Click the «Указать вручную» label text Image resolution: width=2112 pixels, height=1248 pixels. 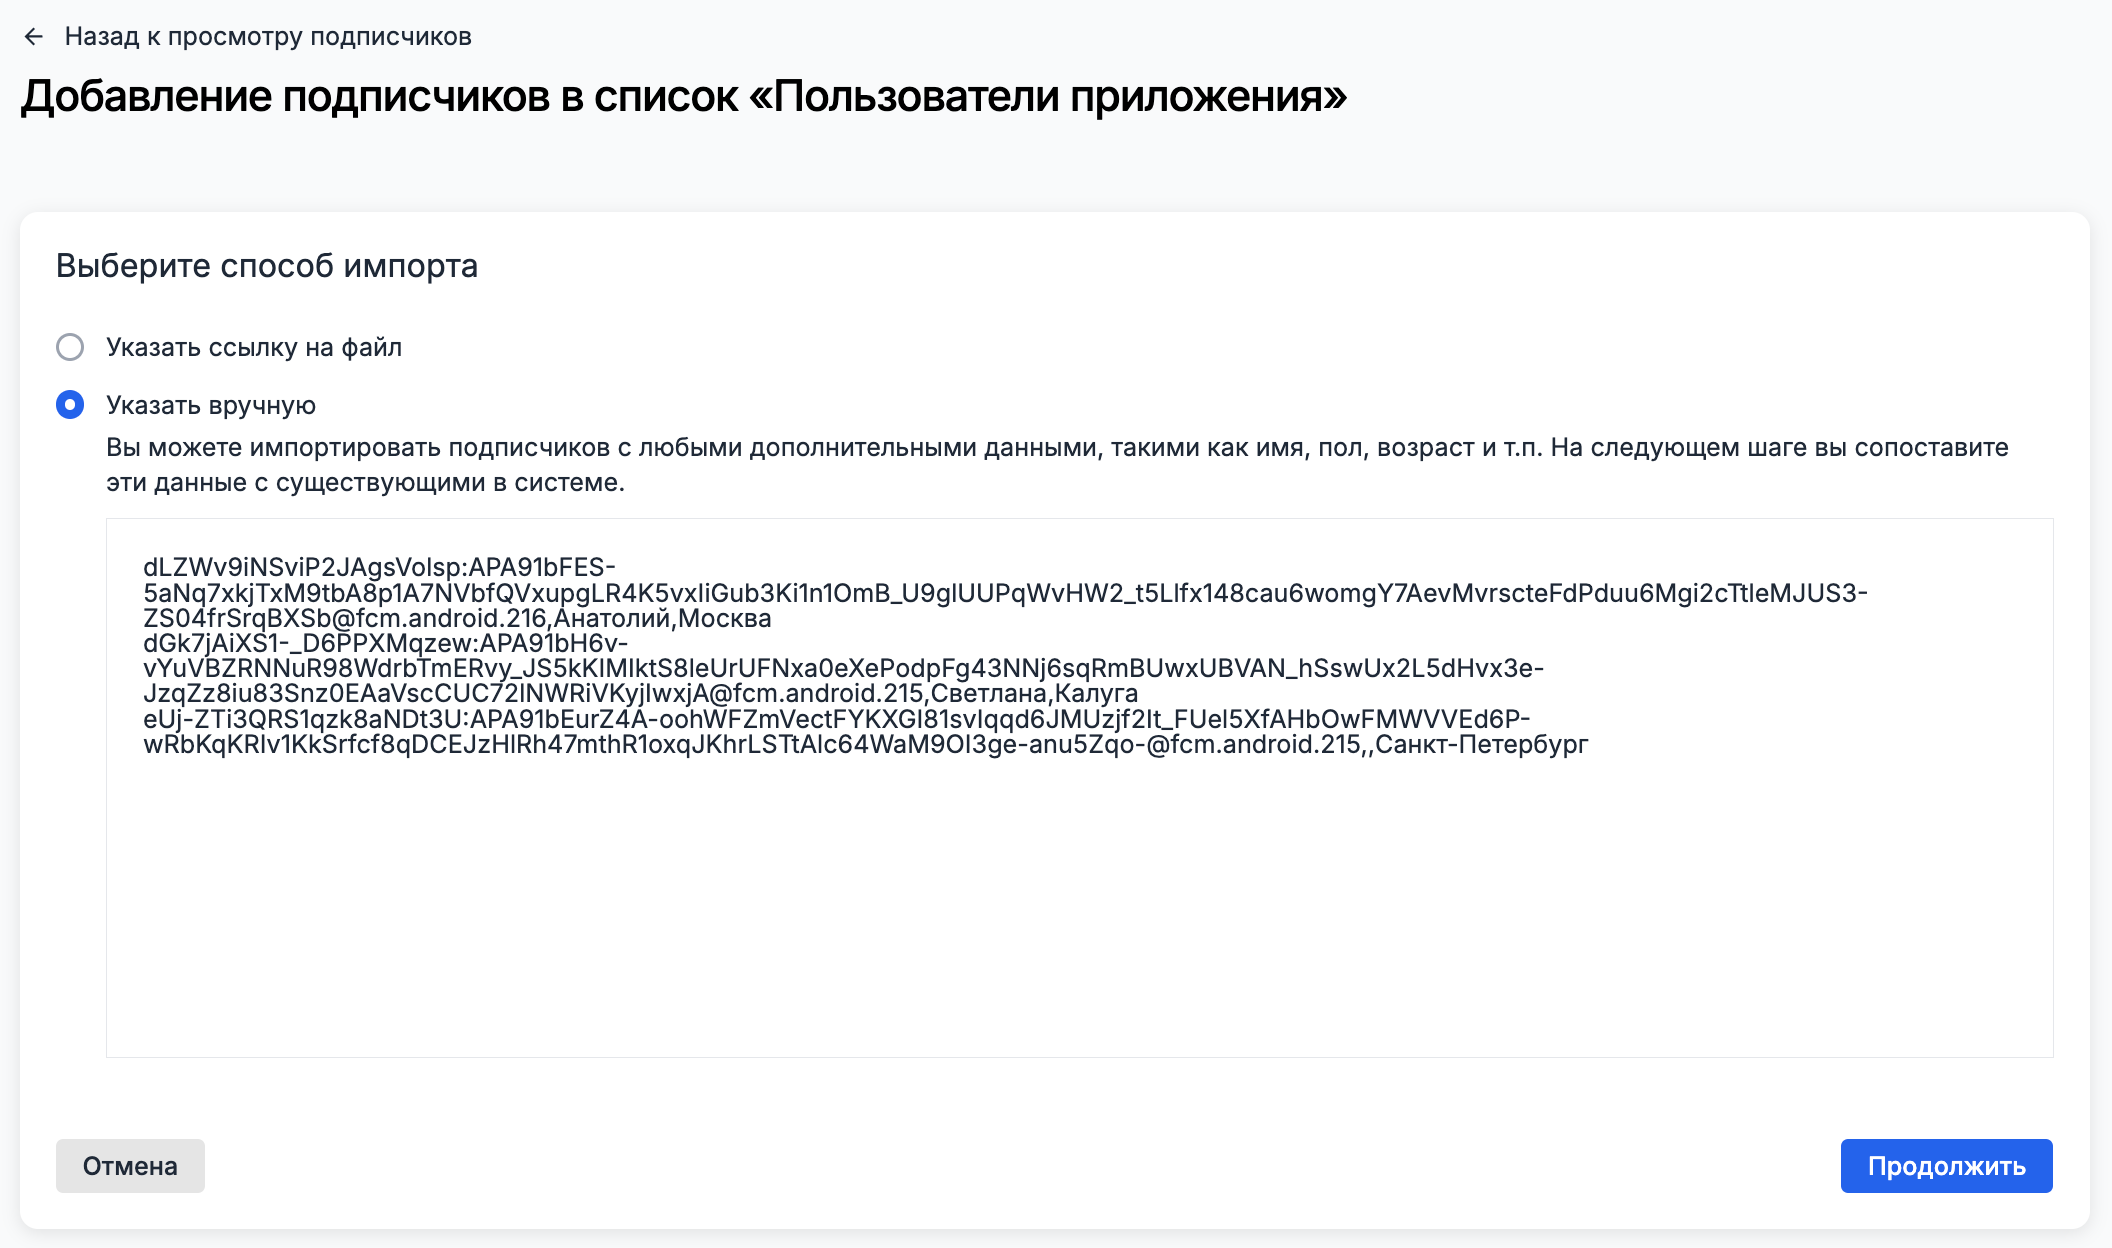(211, 405)
